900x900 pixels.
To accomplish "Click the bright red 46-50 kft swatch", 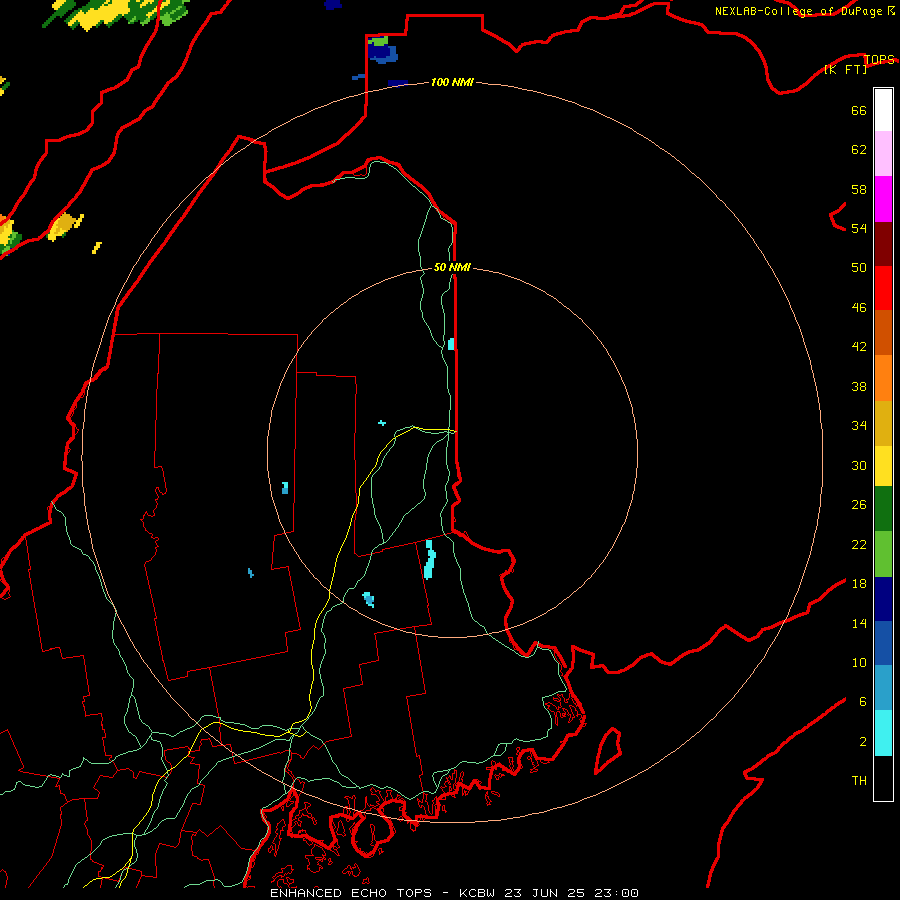I will tap(883, 288).
